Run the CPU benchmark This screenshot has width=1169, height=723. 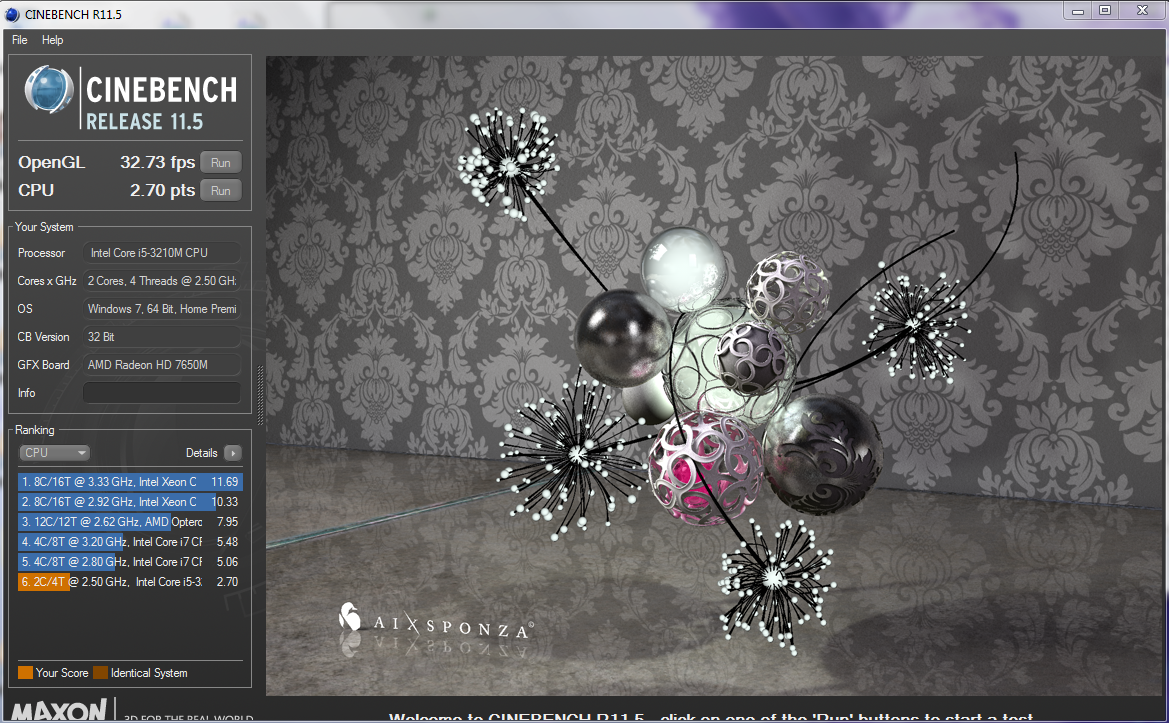coord(221,191)
